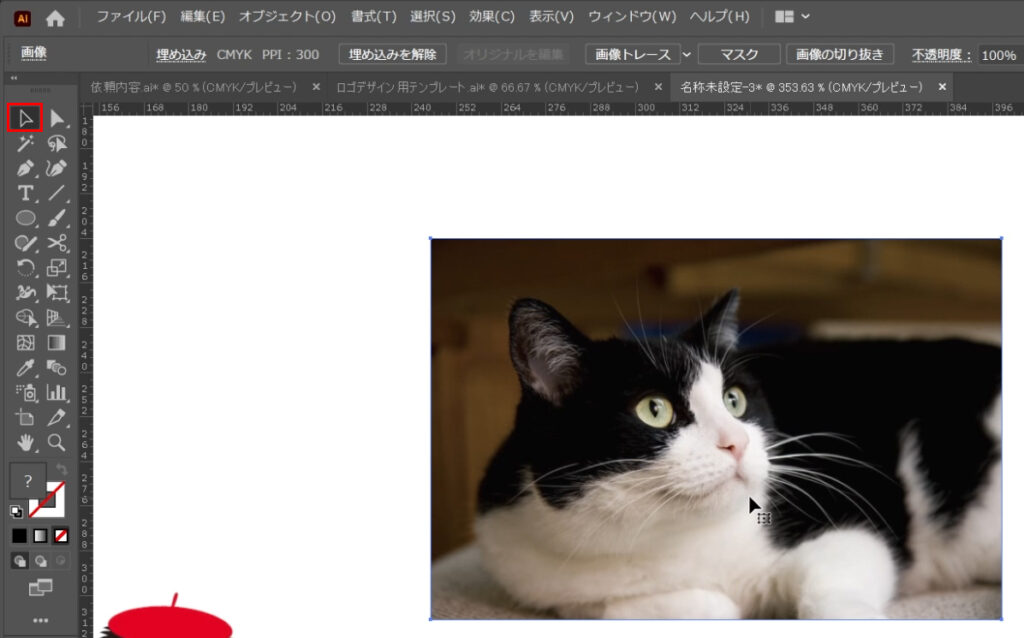Viewport: 1024px width, 638px height.
Task: Select the Direct Selection tool
Action: tap(57, 118)
